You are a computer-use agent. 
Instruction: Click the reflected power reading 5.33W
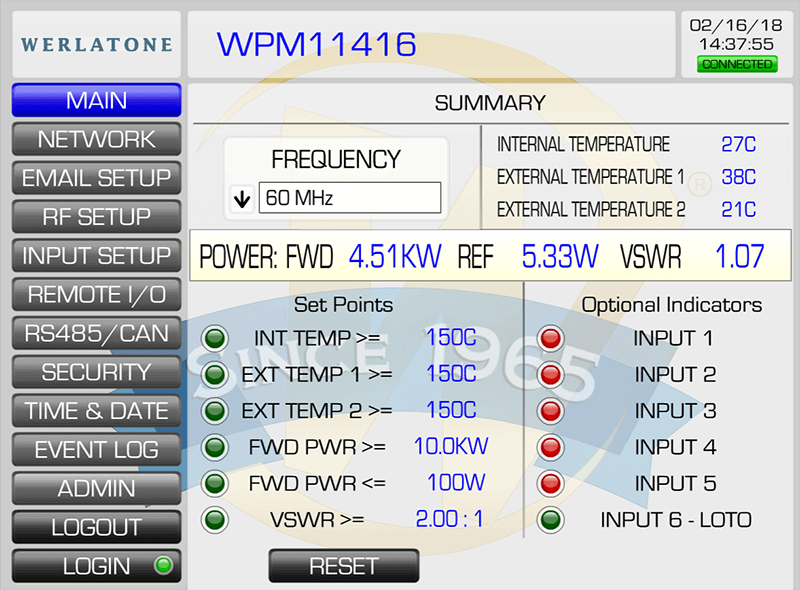[560, 256]
